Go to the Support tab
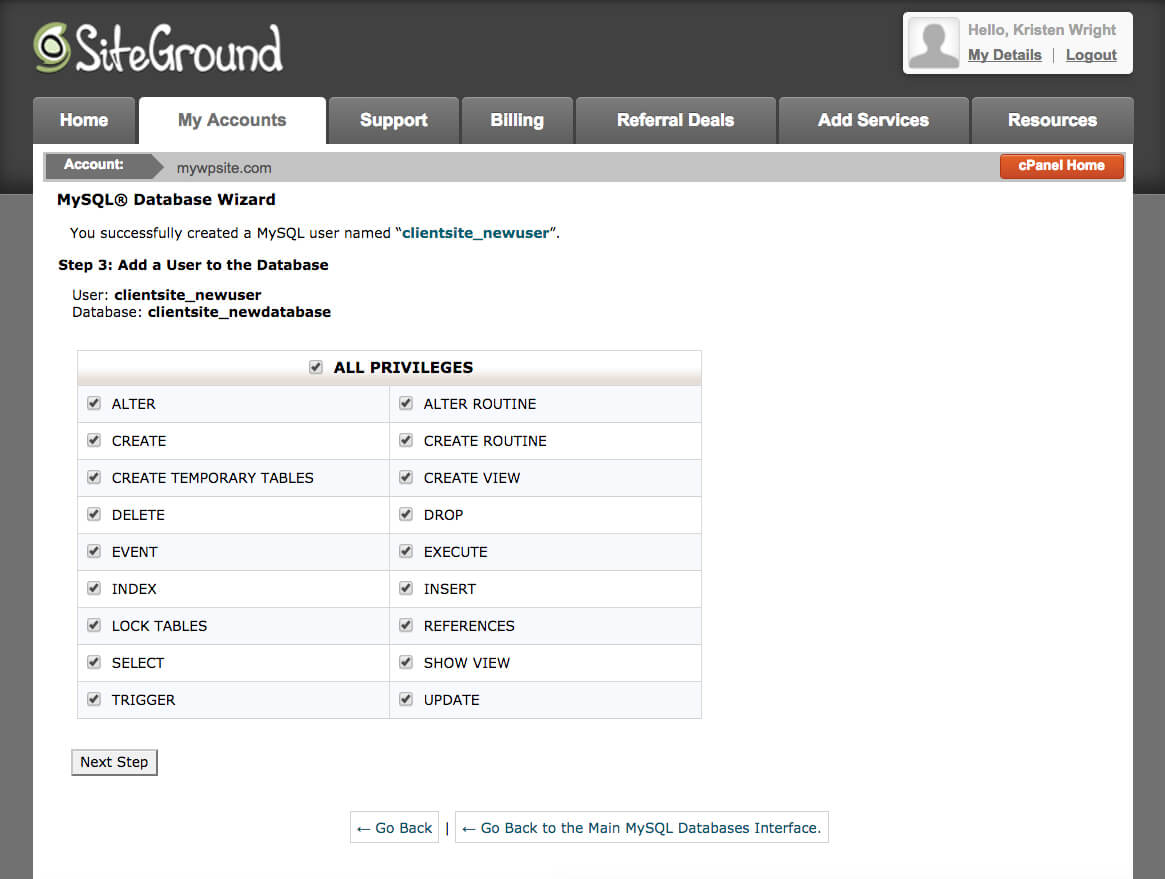1165x879 pixels. pos(394,120)
